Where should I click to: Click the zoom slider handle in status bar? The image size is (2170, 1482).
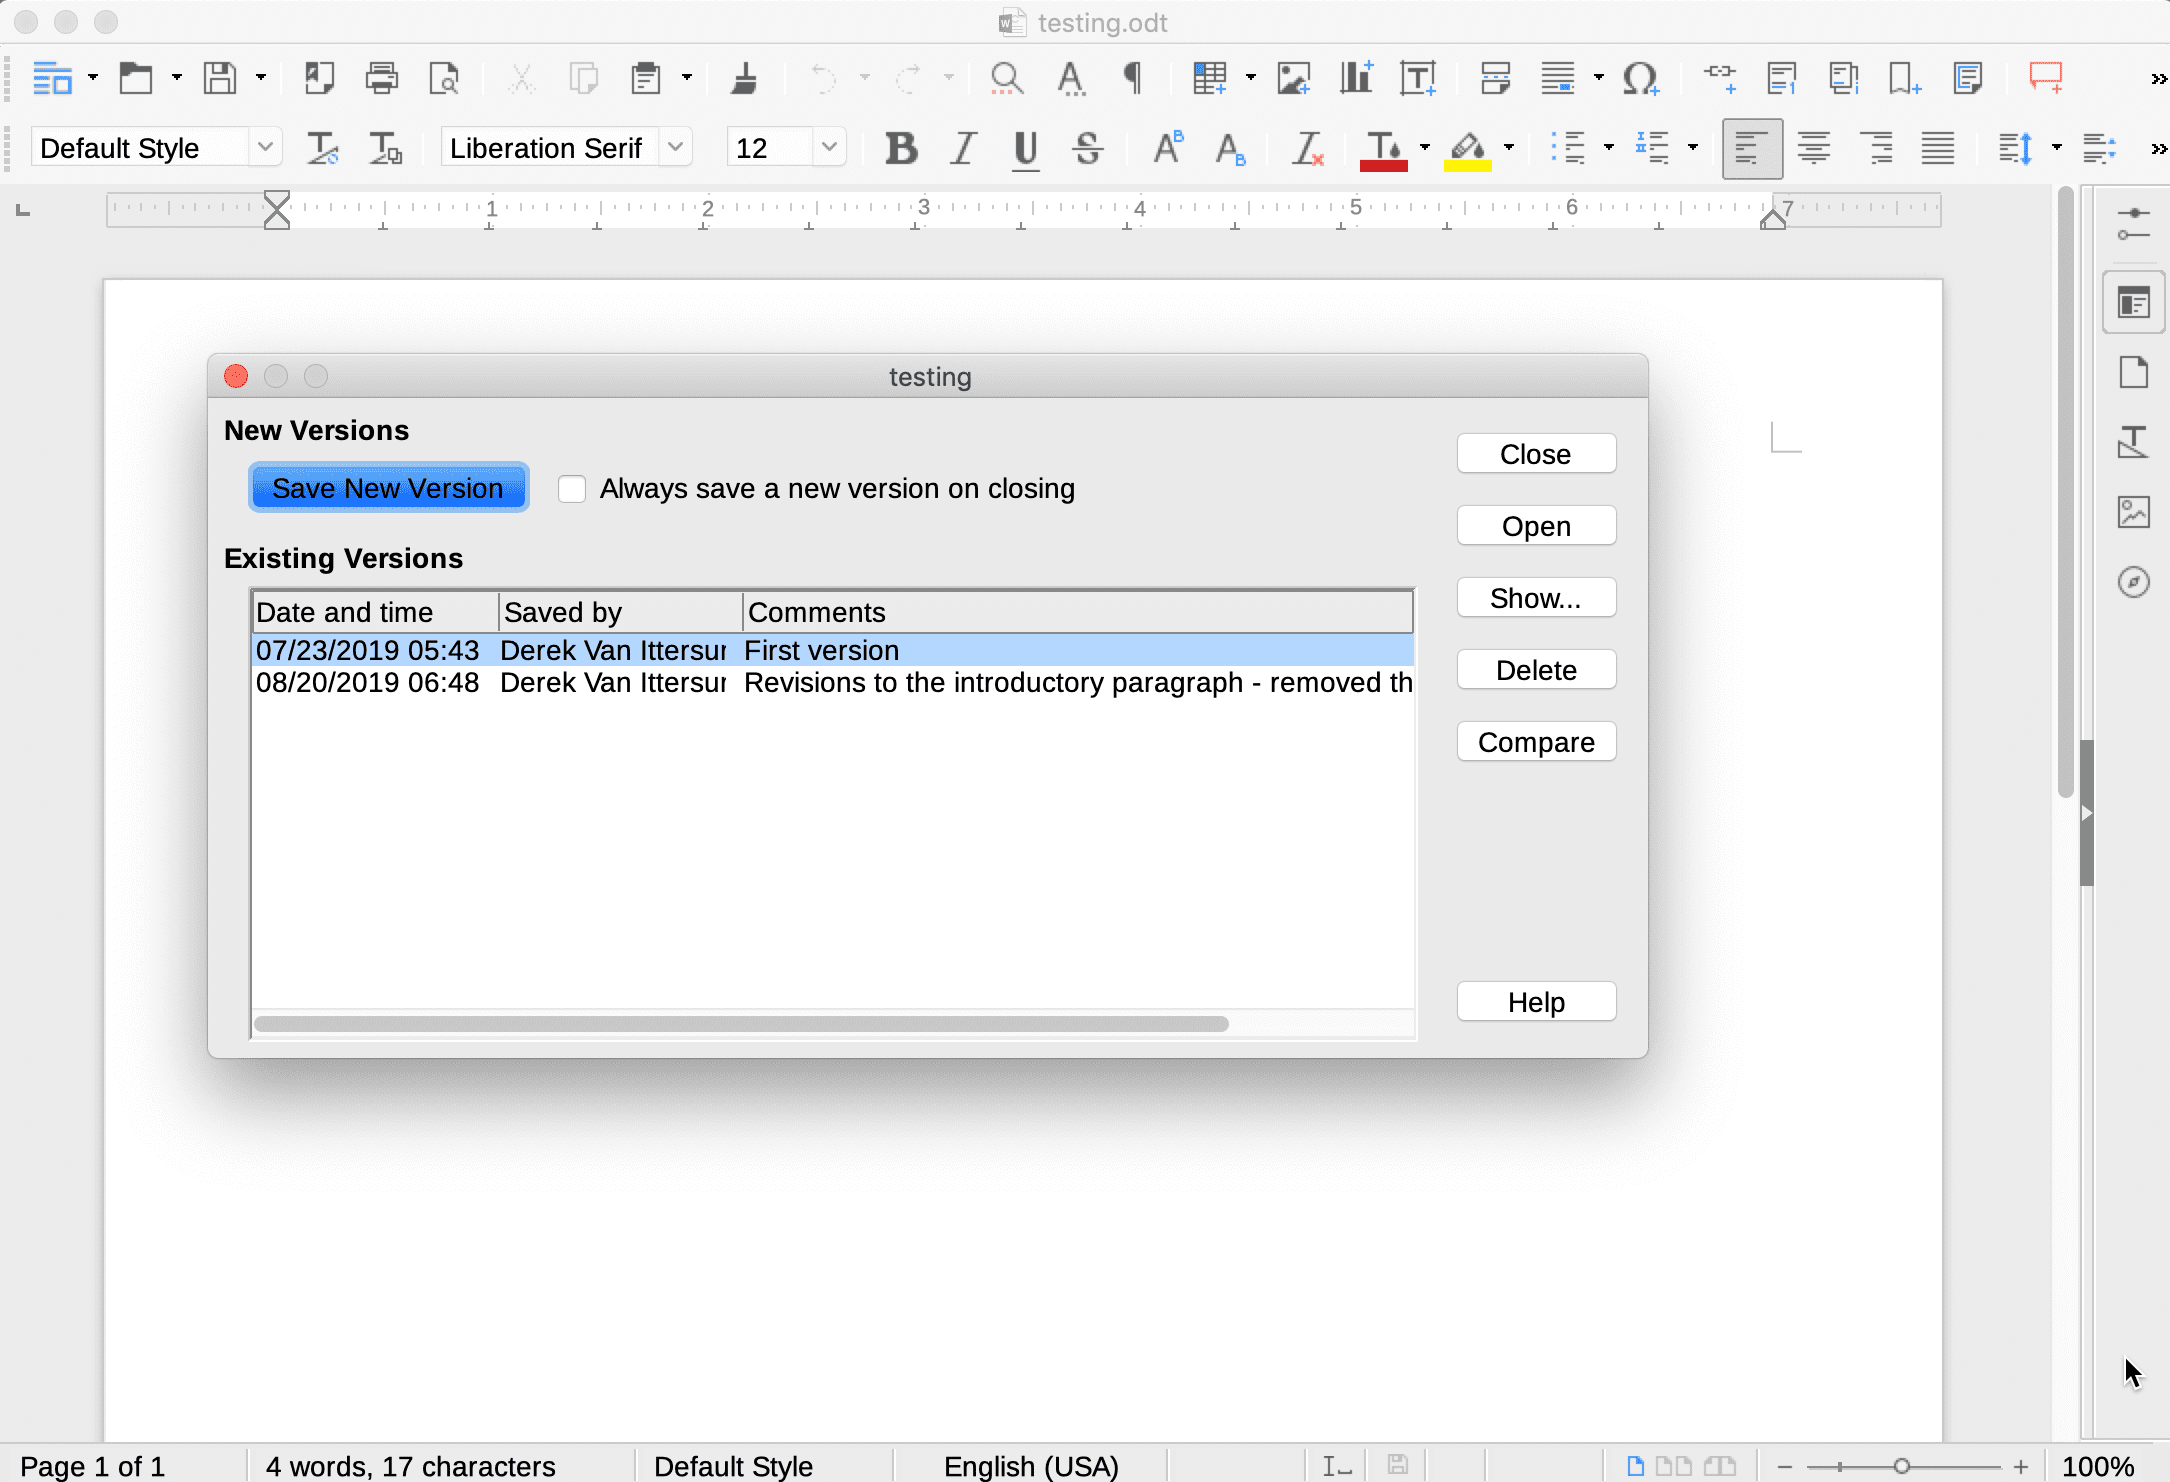[1901, 1466]
